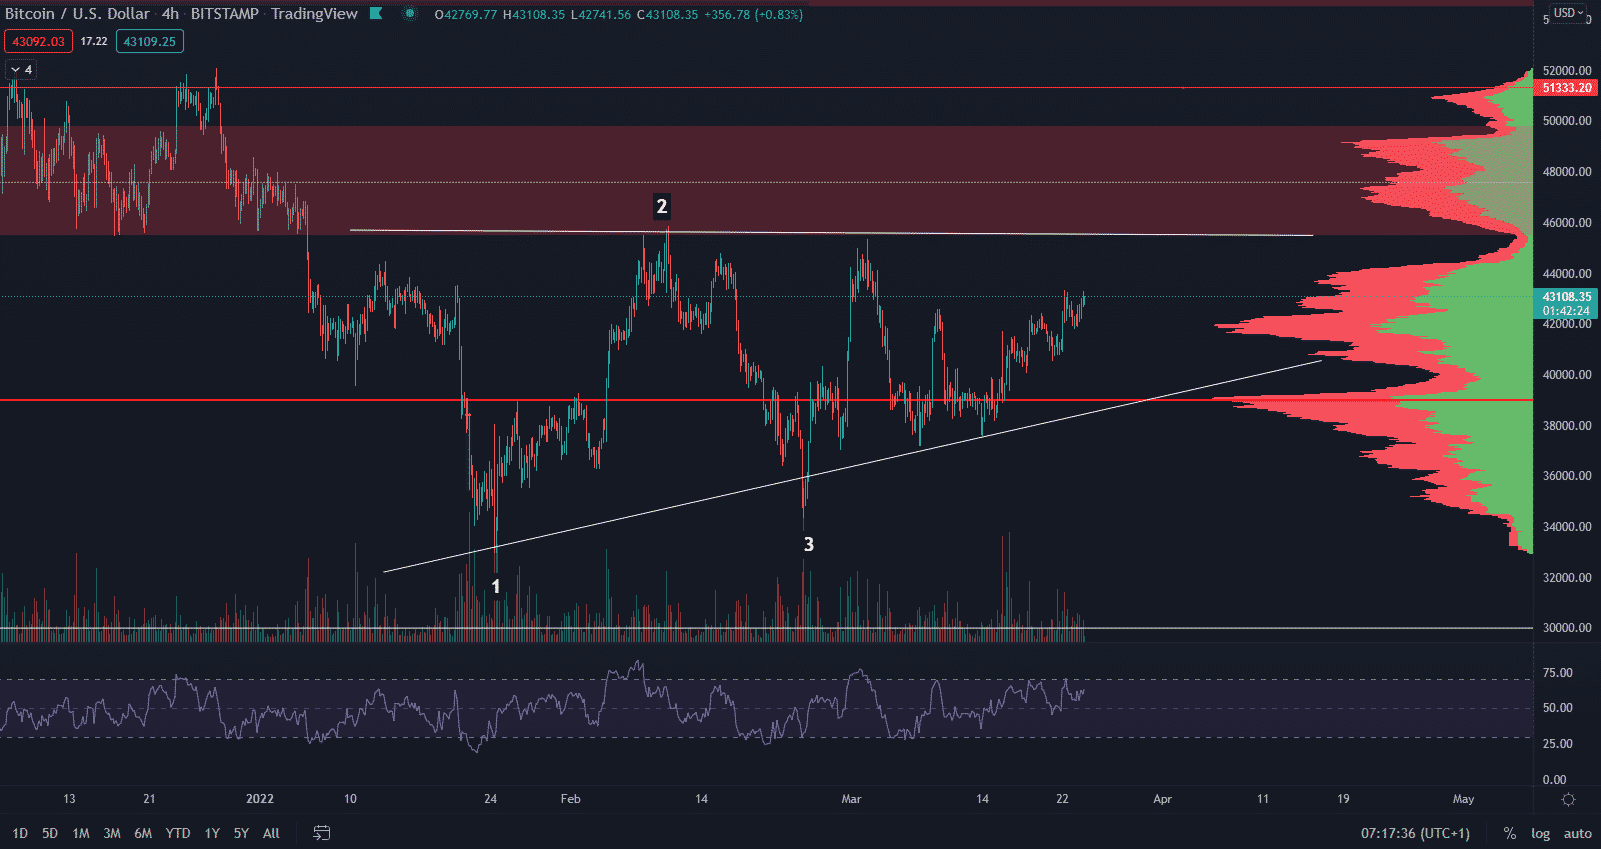
Task: Open chart settings gear icon
Action: (1568, 799)
